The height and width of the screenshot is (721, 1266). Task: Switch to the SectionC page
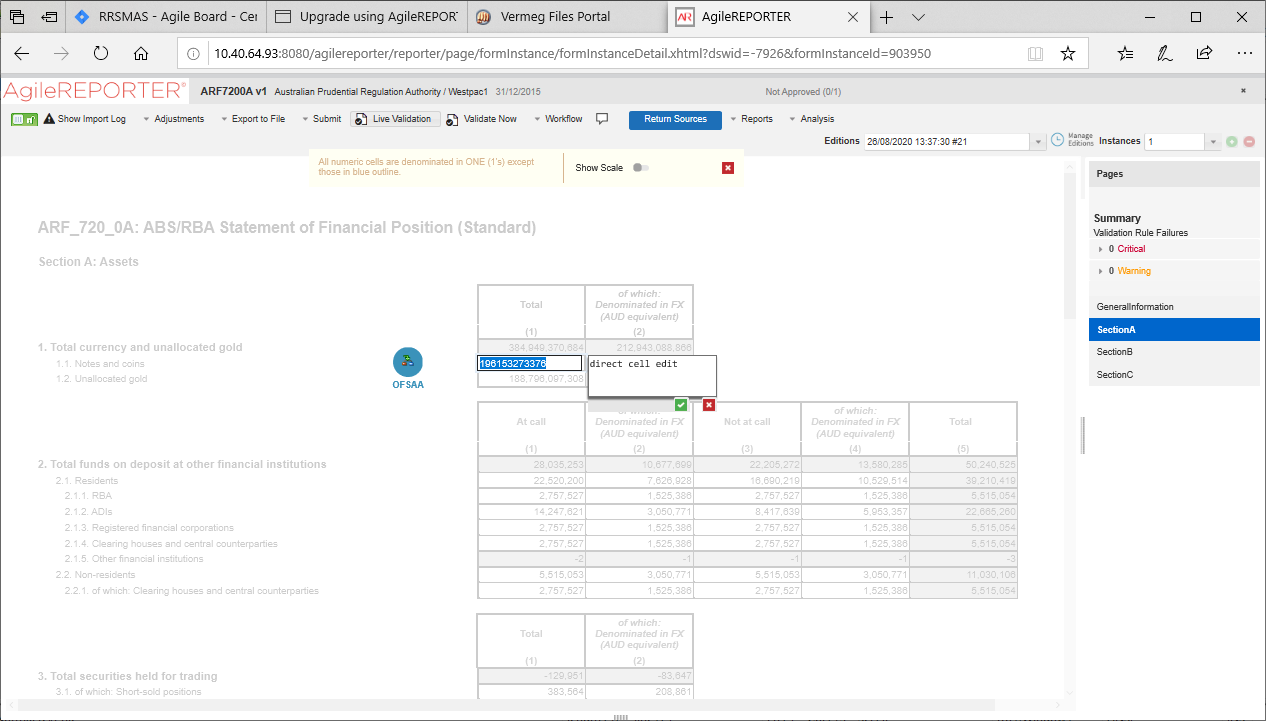point(1174,375)
